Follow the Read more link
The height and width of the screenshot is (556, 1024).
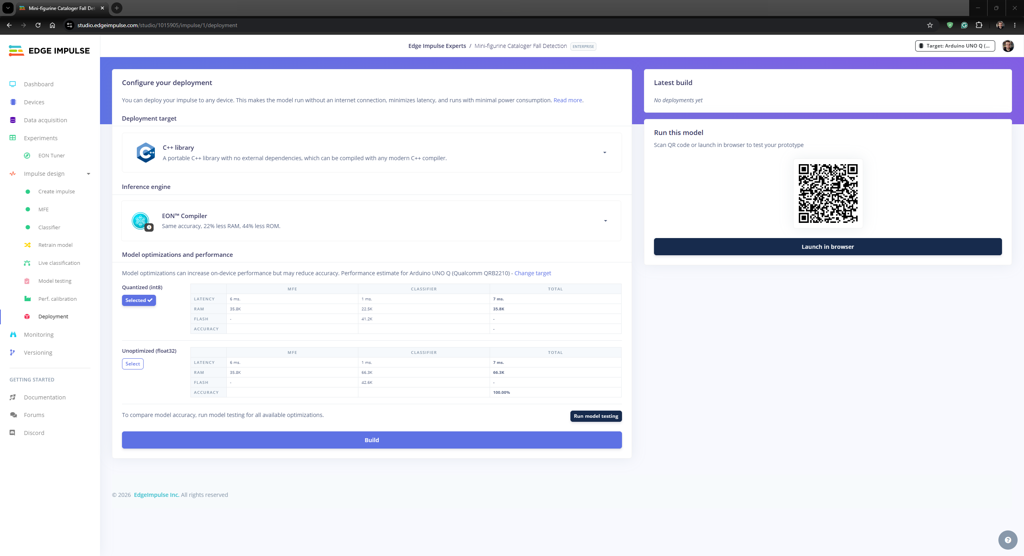[x=568, y=100]
